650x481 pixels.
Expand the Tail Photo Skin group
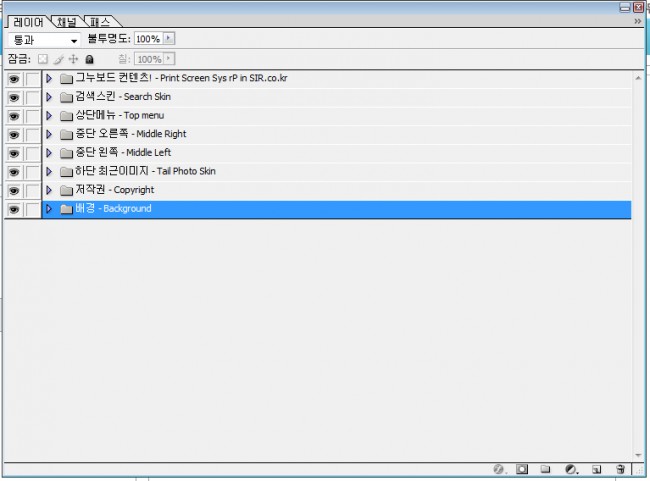tap(49, 171)
